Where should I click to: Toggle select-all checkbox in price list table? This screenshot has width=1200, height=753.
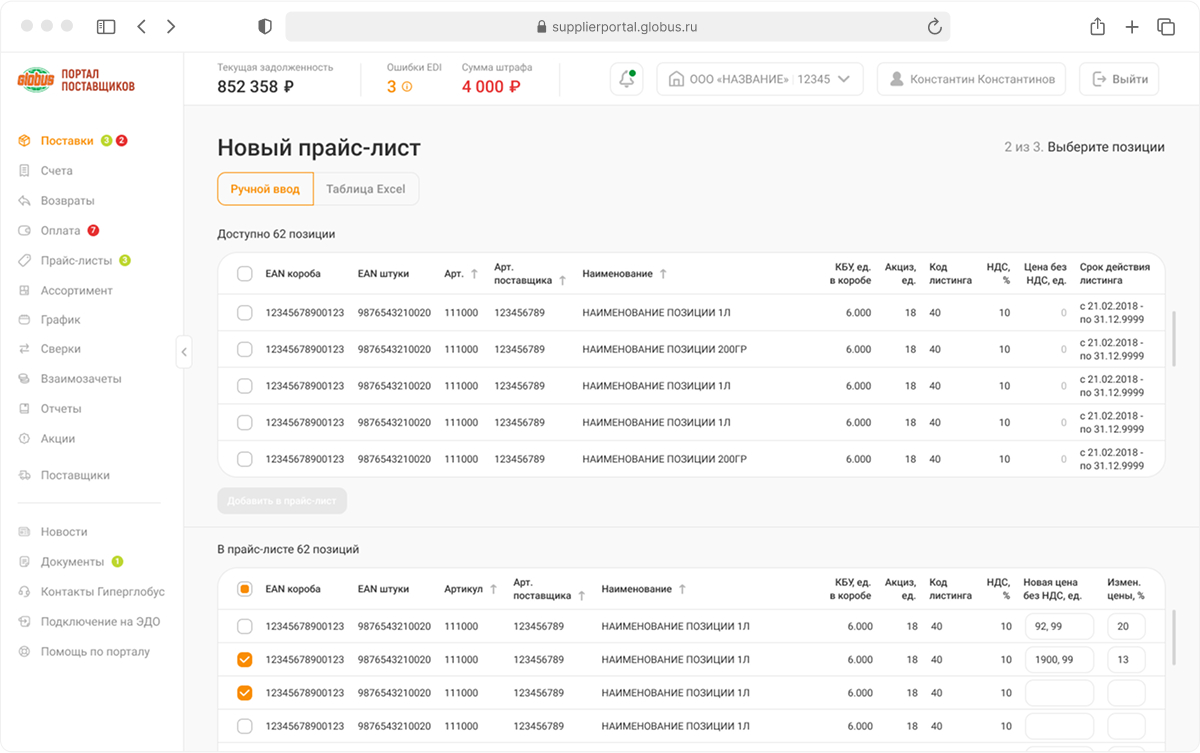244,589
